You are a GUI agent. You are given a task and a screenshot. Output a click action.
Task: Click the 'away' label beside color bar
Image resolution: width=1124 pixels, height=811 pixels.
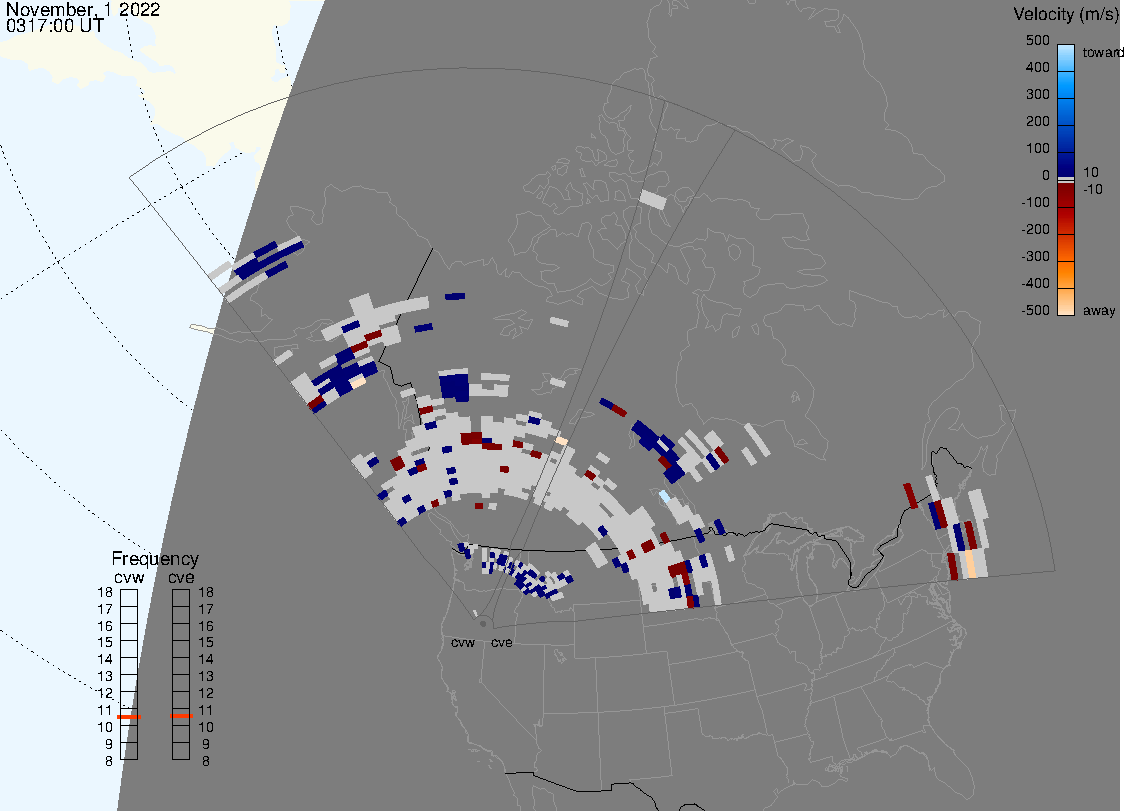click(x=1099, y=310)
